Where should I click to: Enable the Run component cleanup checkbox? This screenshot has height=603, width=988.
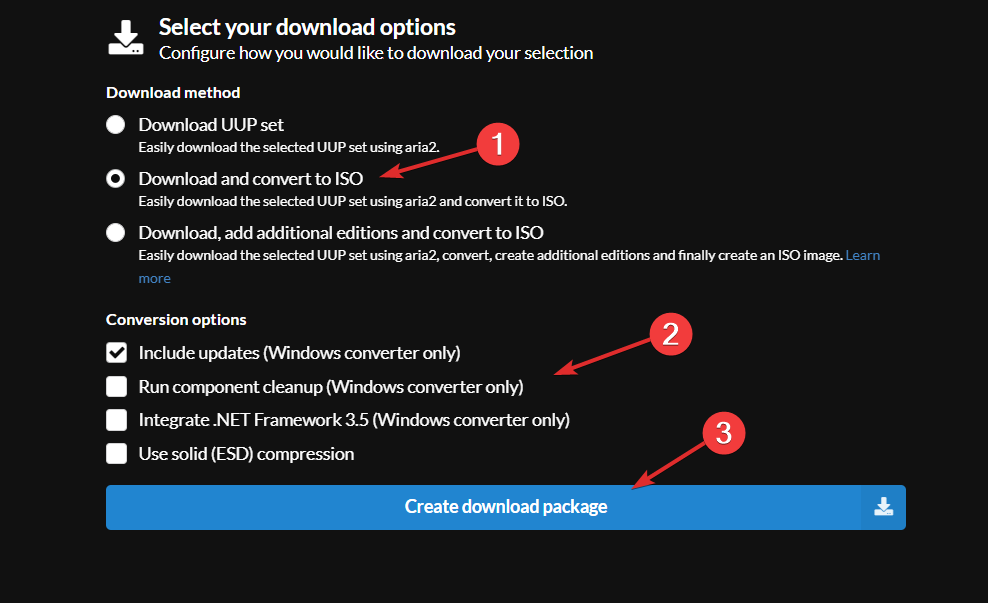click(117, 386)
